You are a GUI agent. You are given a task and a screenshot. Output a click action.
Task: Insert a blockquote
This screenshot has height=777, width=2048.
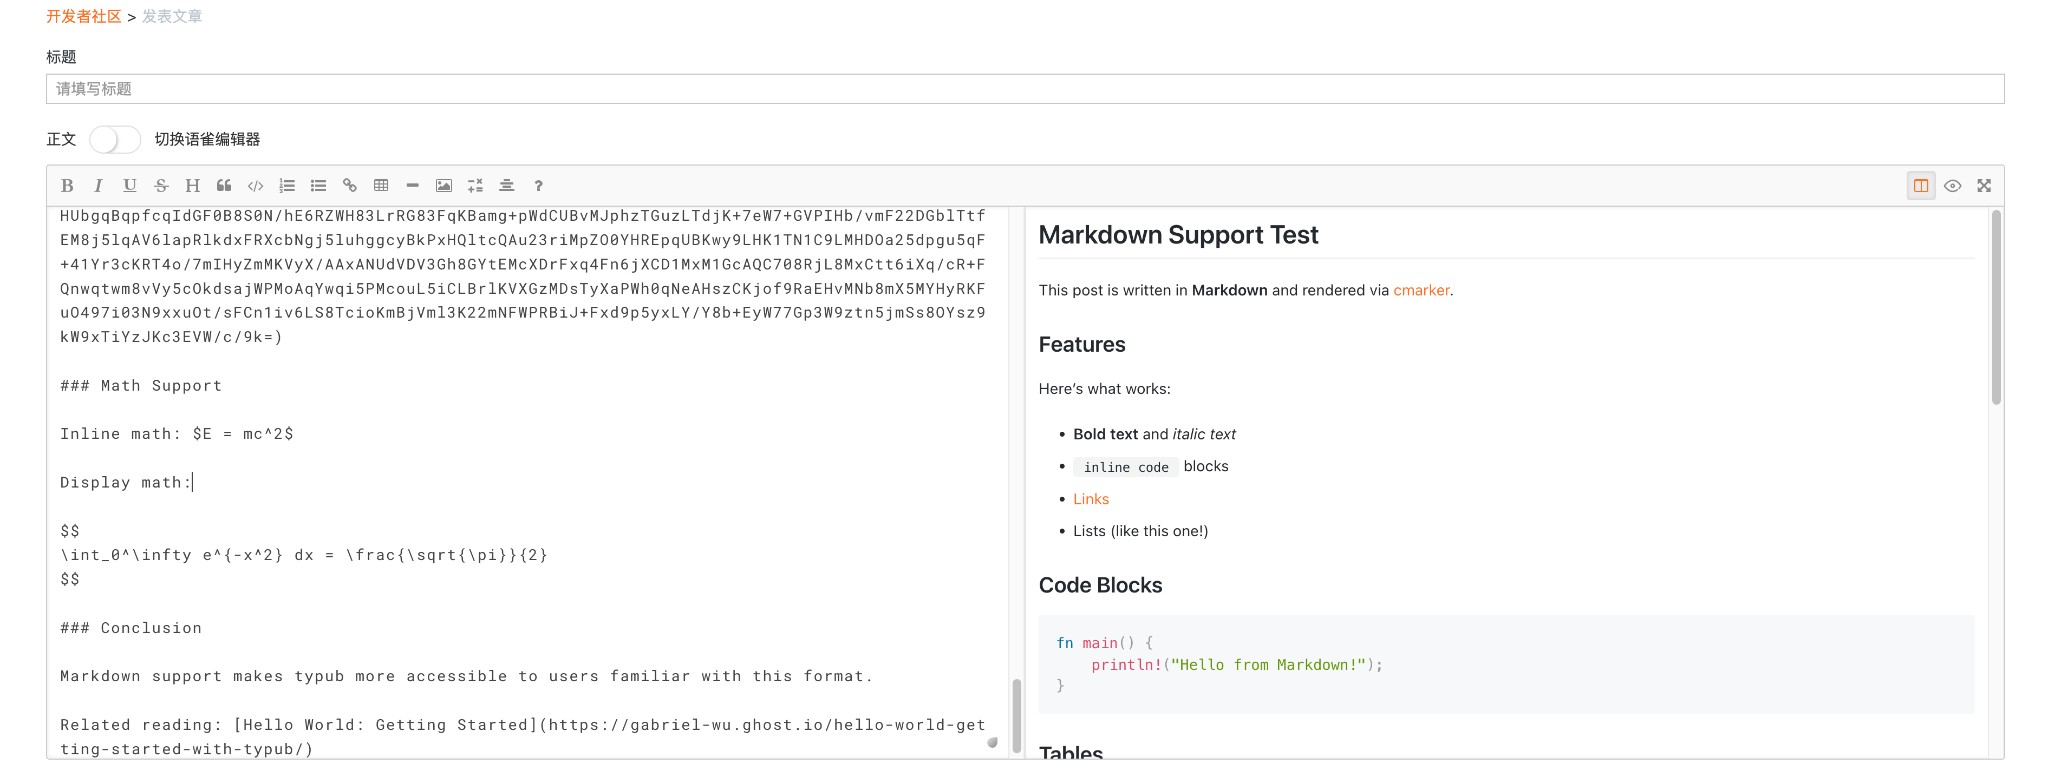pyautogui.click(x=224, y=186)
